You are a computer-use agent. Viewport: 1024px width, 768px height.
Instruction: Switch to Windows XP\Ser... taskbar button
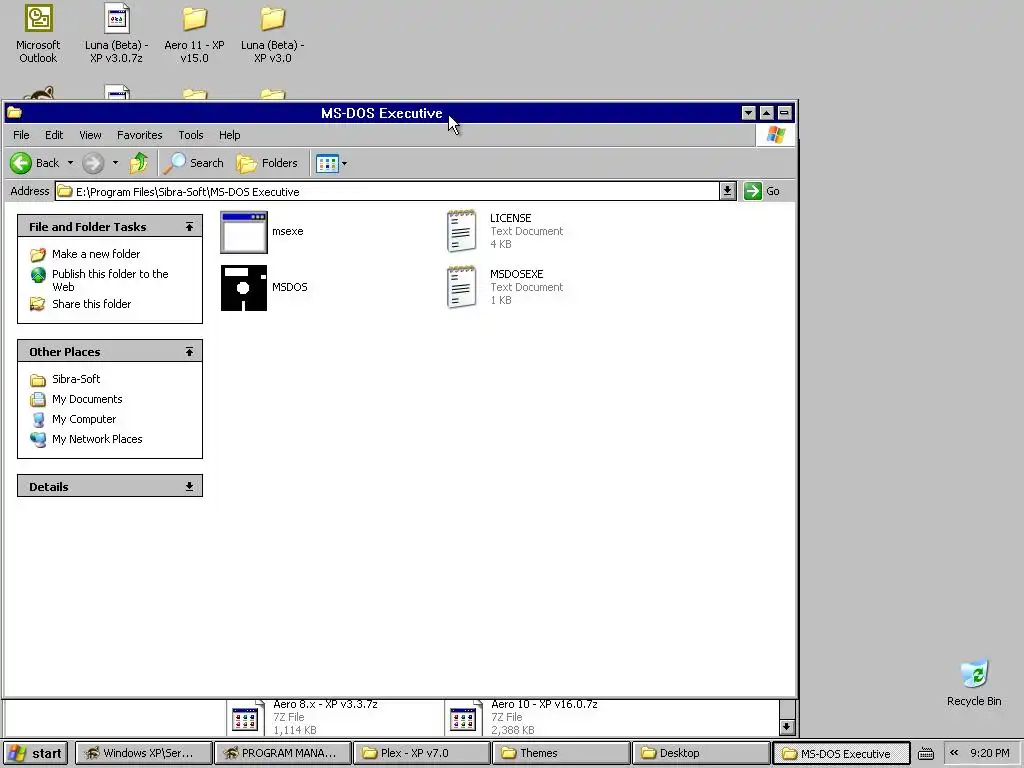(x=144, y=753)
